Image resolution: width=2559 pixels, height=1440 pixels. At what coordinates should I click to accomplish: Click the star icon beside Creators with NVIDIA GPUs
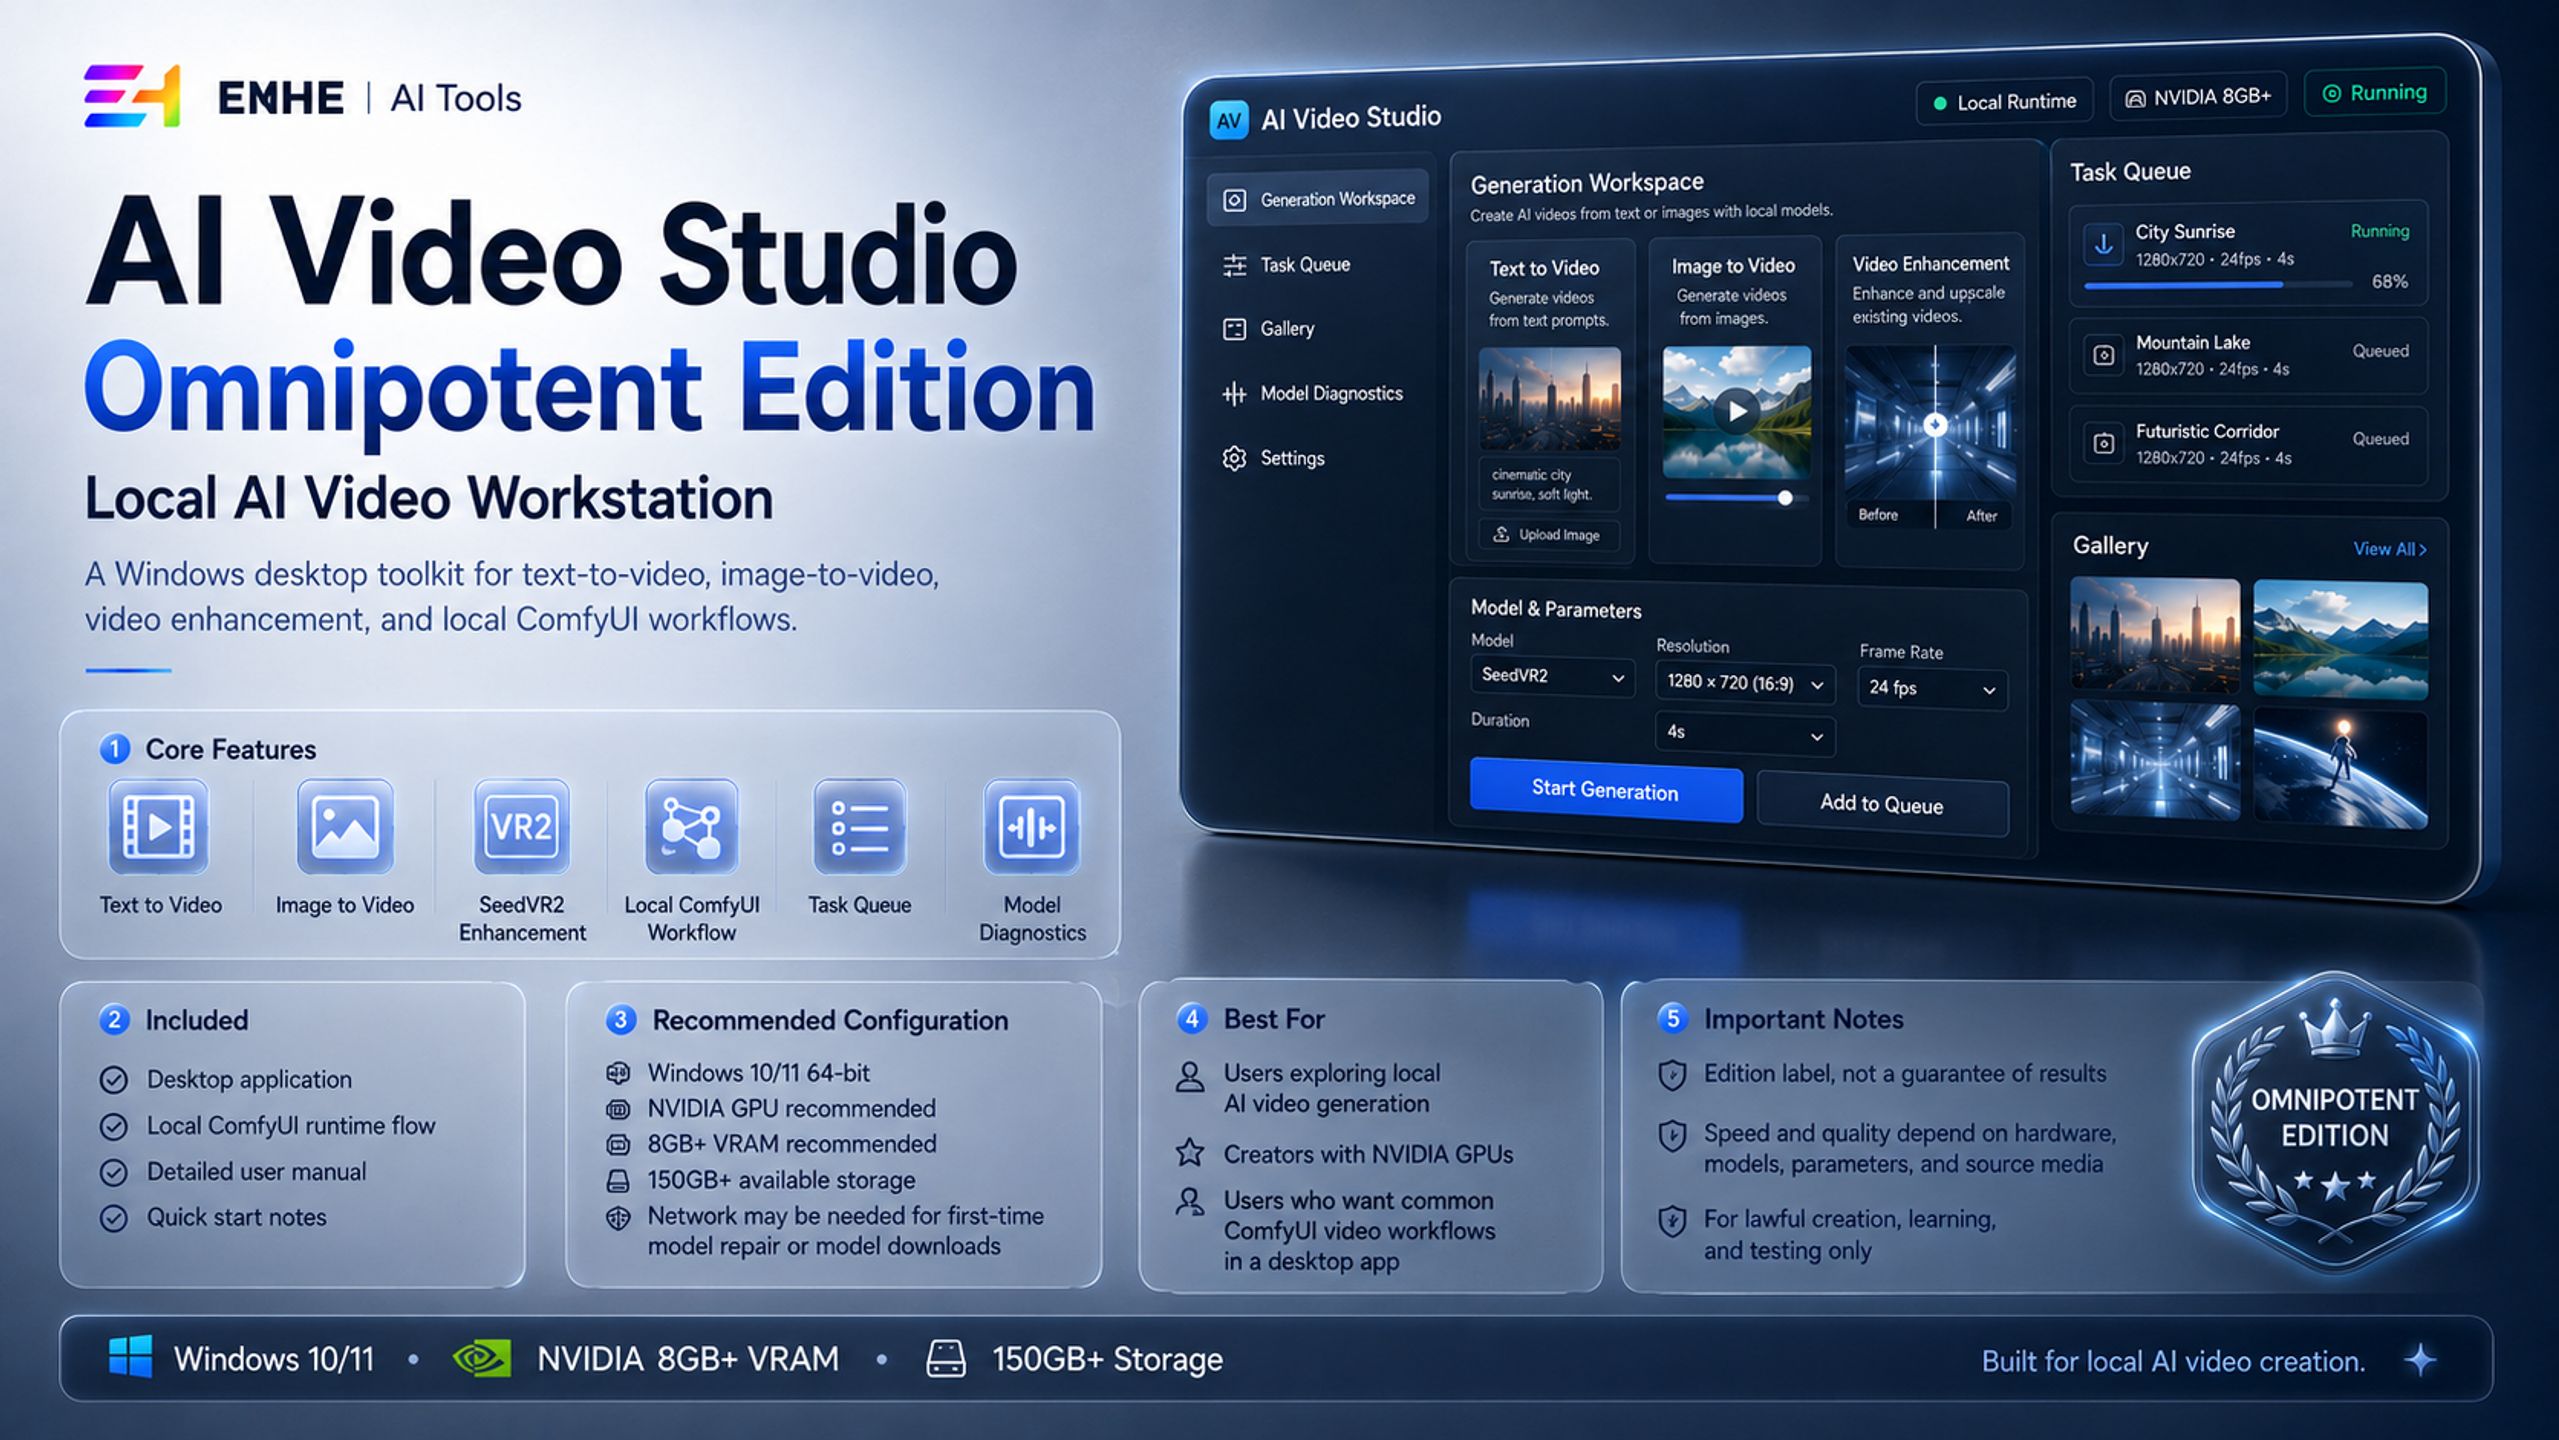(1189, 1153)
